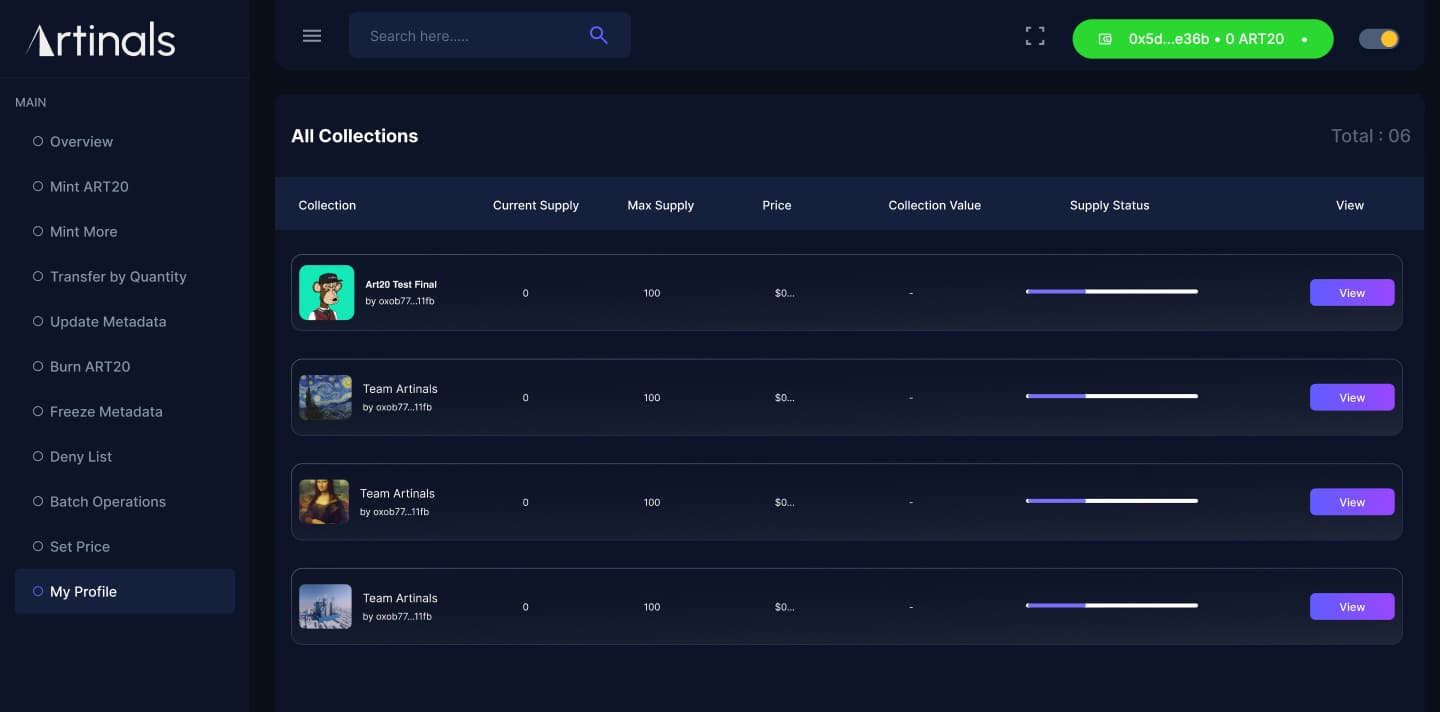Click the Supply Status column header
The image size is (1440, 712).
click(1110, 205)
